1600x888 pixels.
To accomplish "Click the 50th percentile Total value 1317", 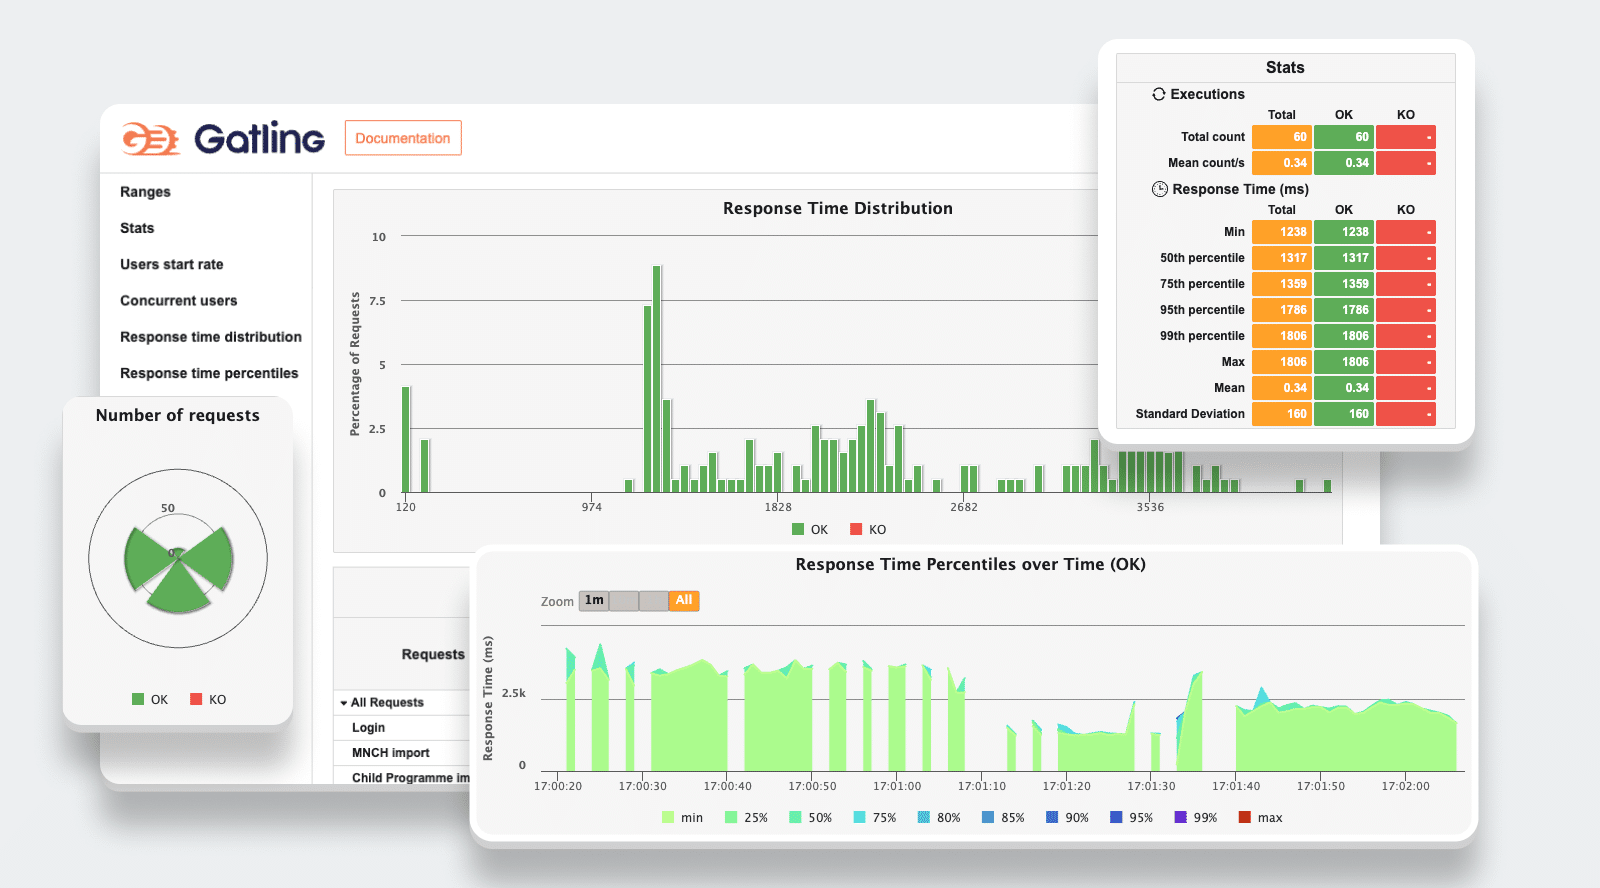I will 1282,258.
